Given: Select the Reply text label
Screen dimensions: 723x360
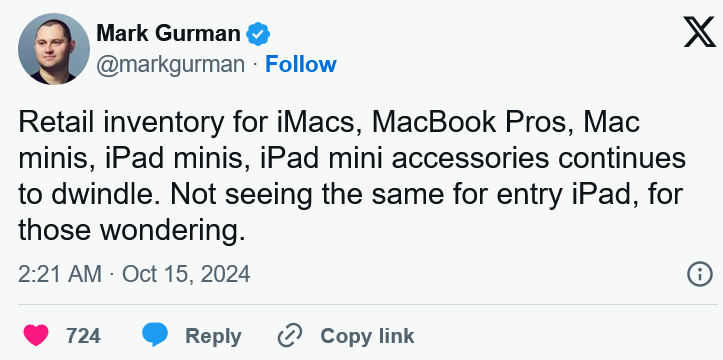Looking at the screenshot, I should (x=213, y=336).
